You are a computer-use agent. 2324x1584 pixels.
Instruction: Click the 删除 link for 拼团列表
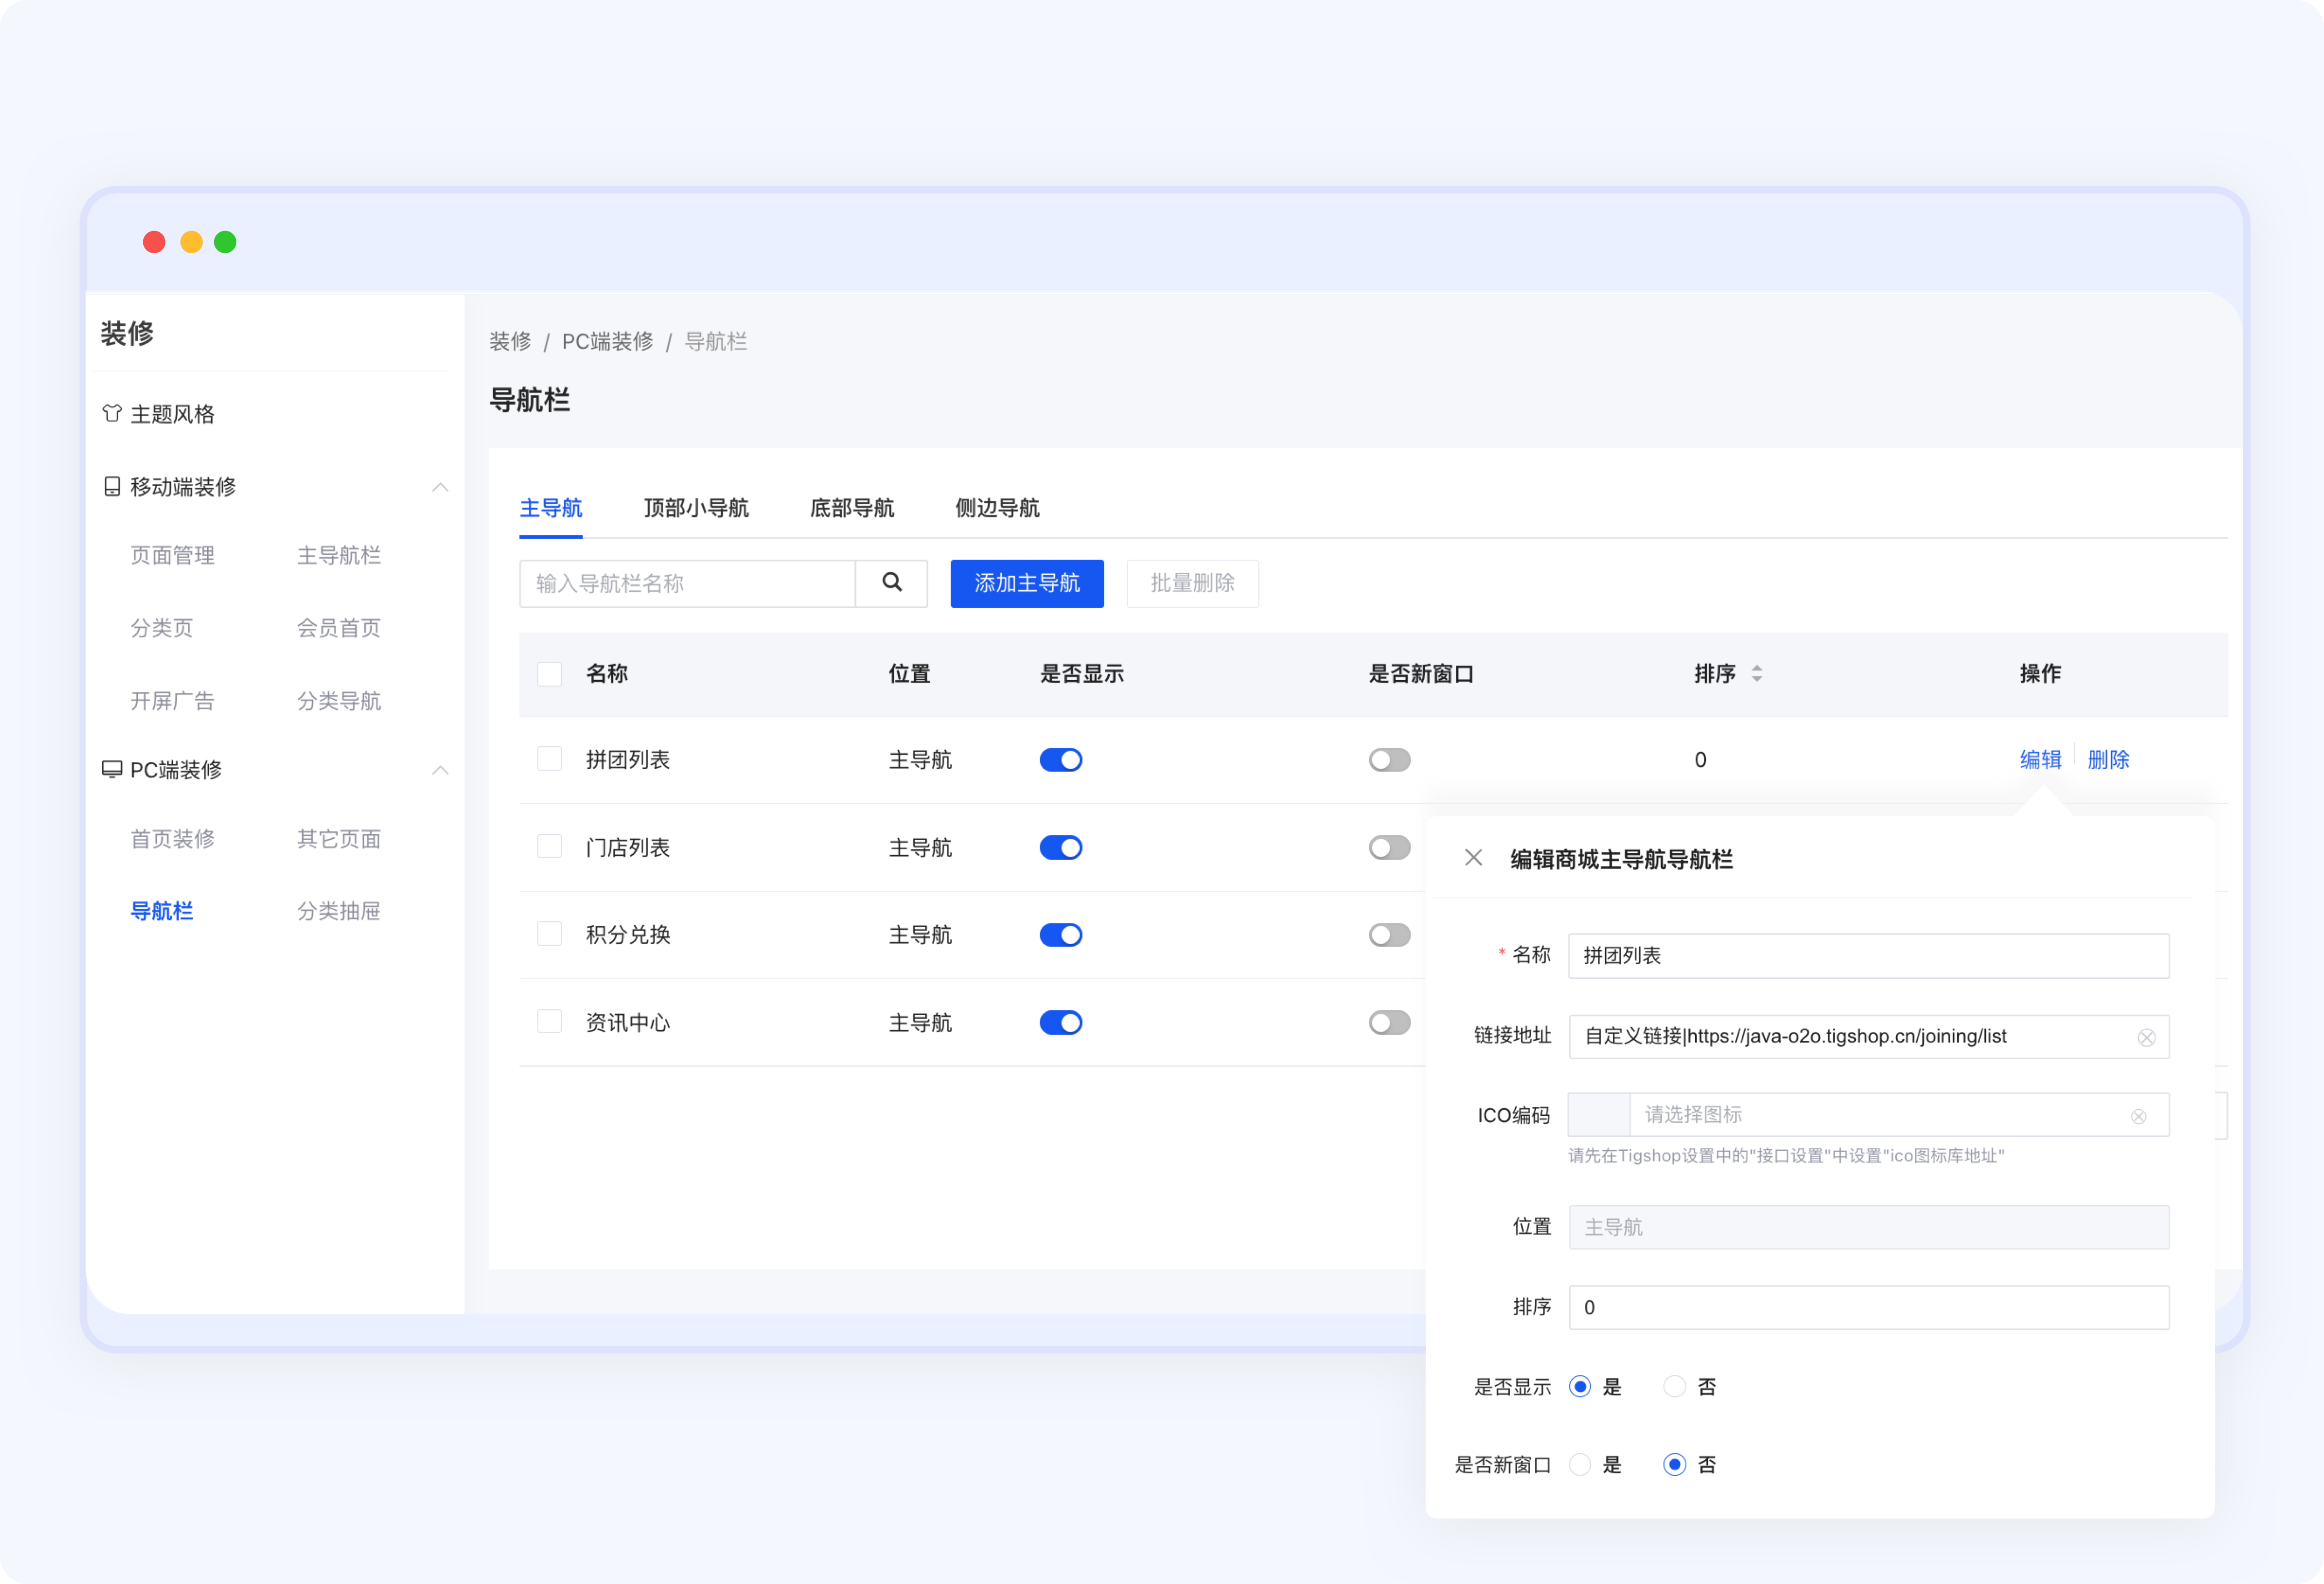(2108, 759)
